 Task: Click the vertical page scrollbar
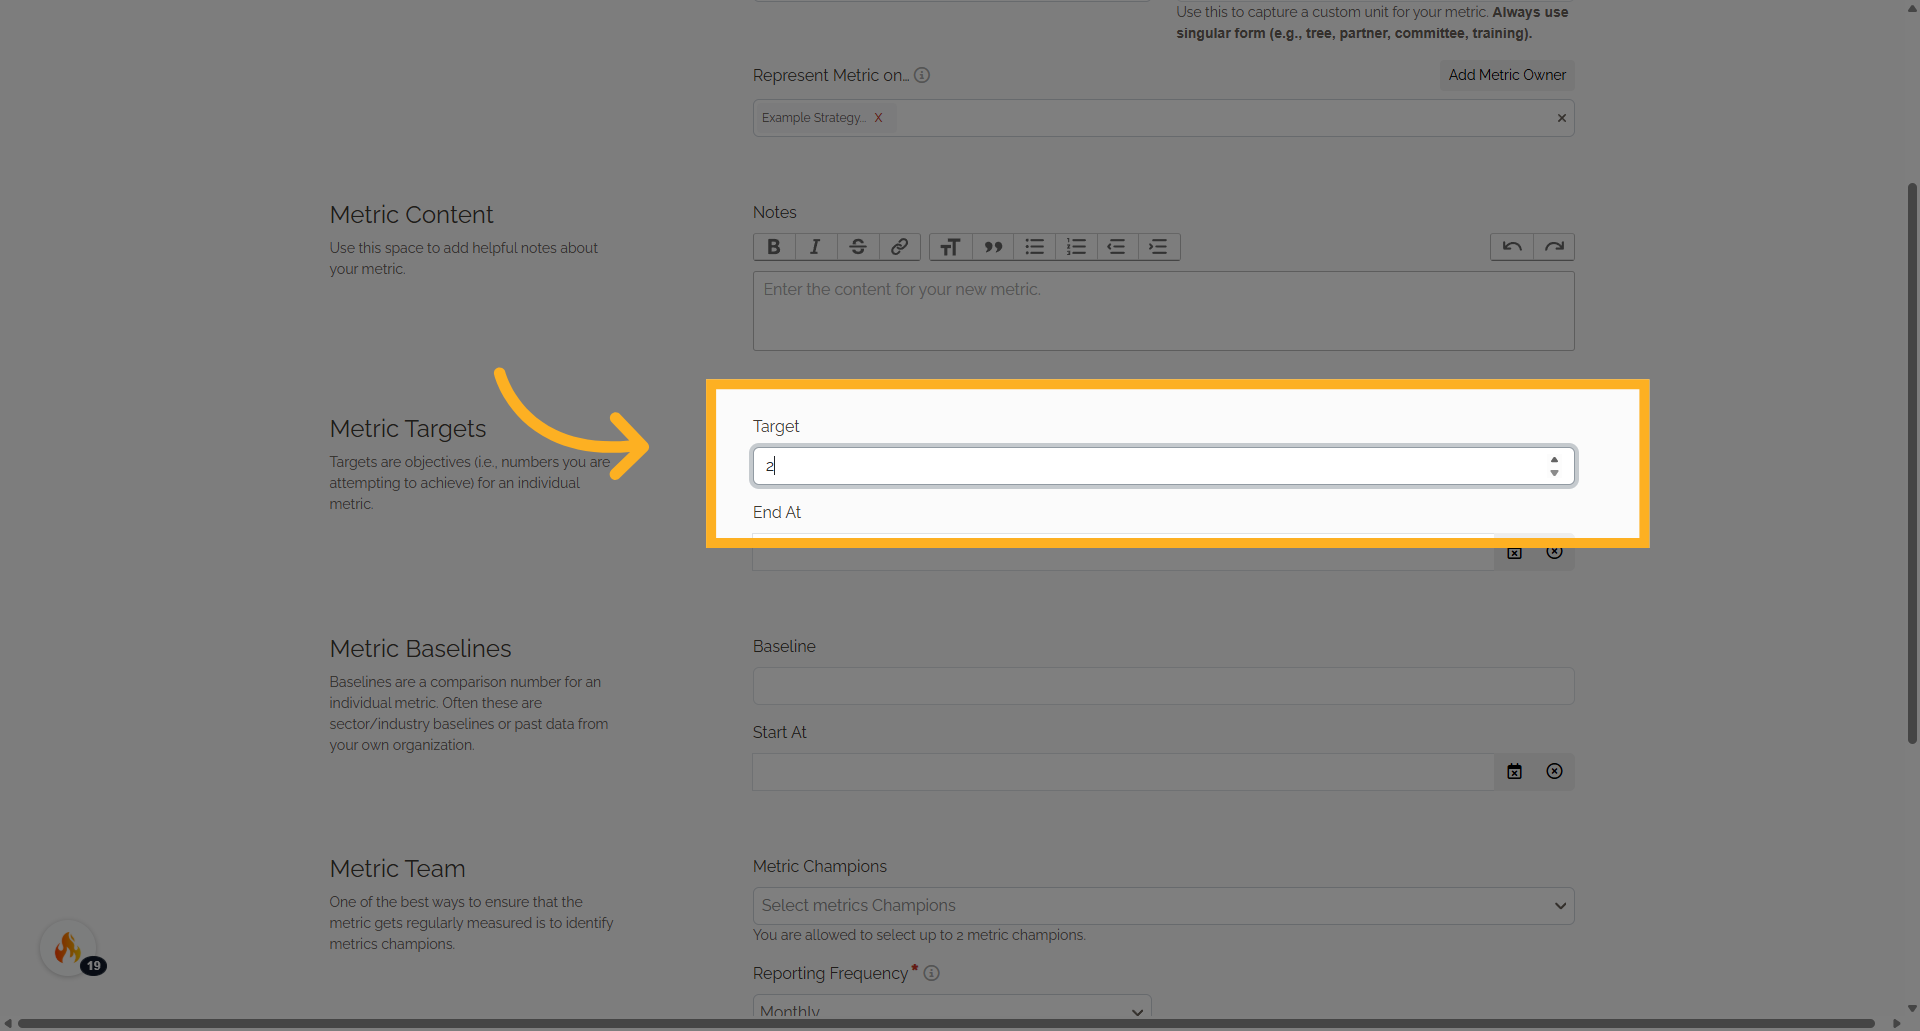1912,462
